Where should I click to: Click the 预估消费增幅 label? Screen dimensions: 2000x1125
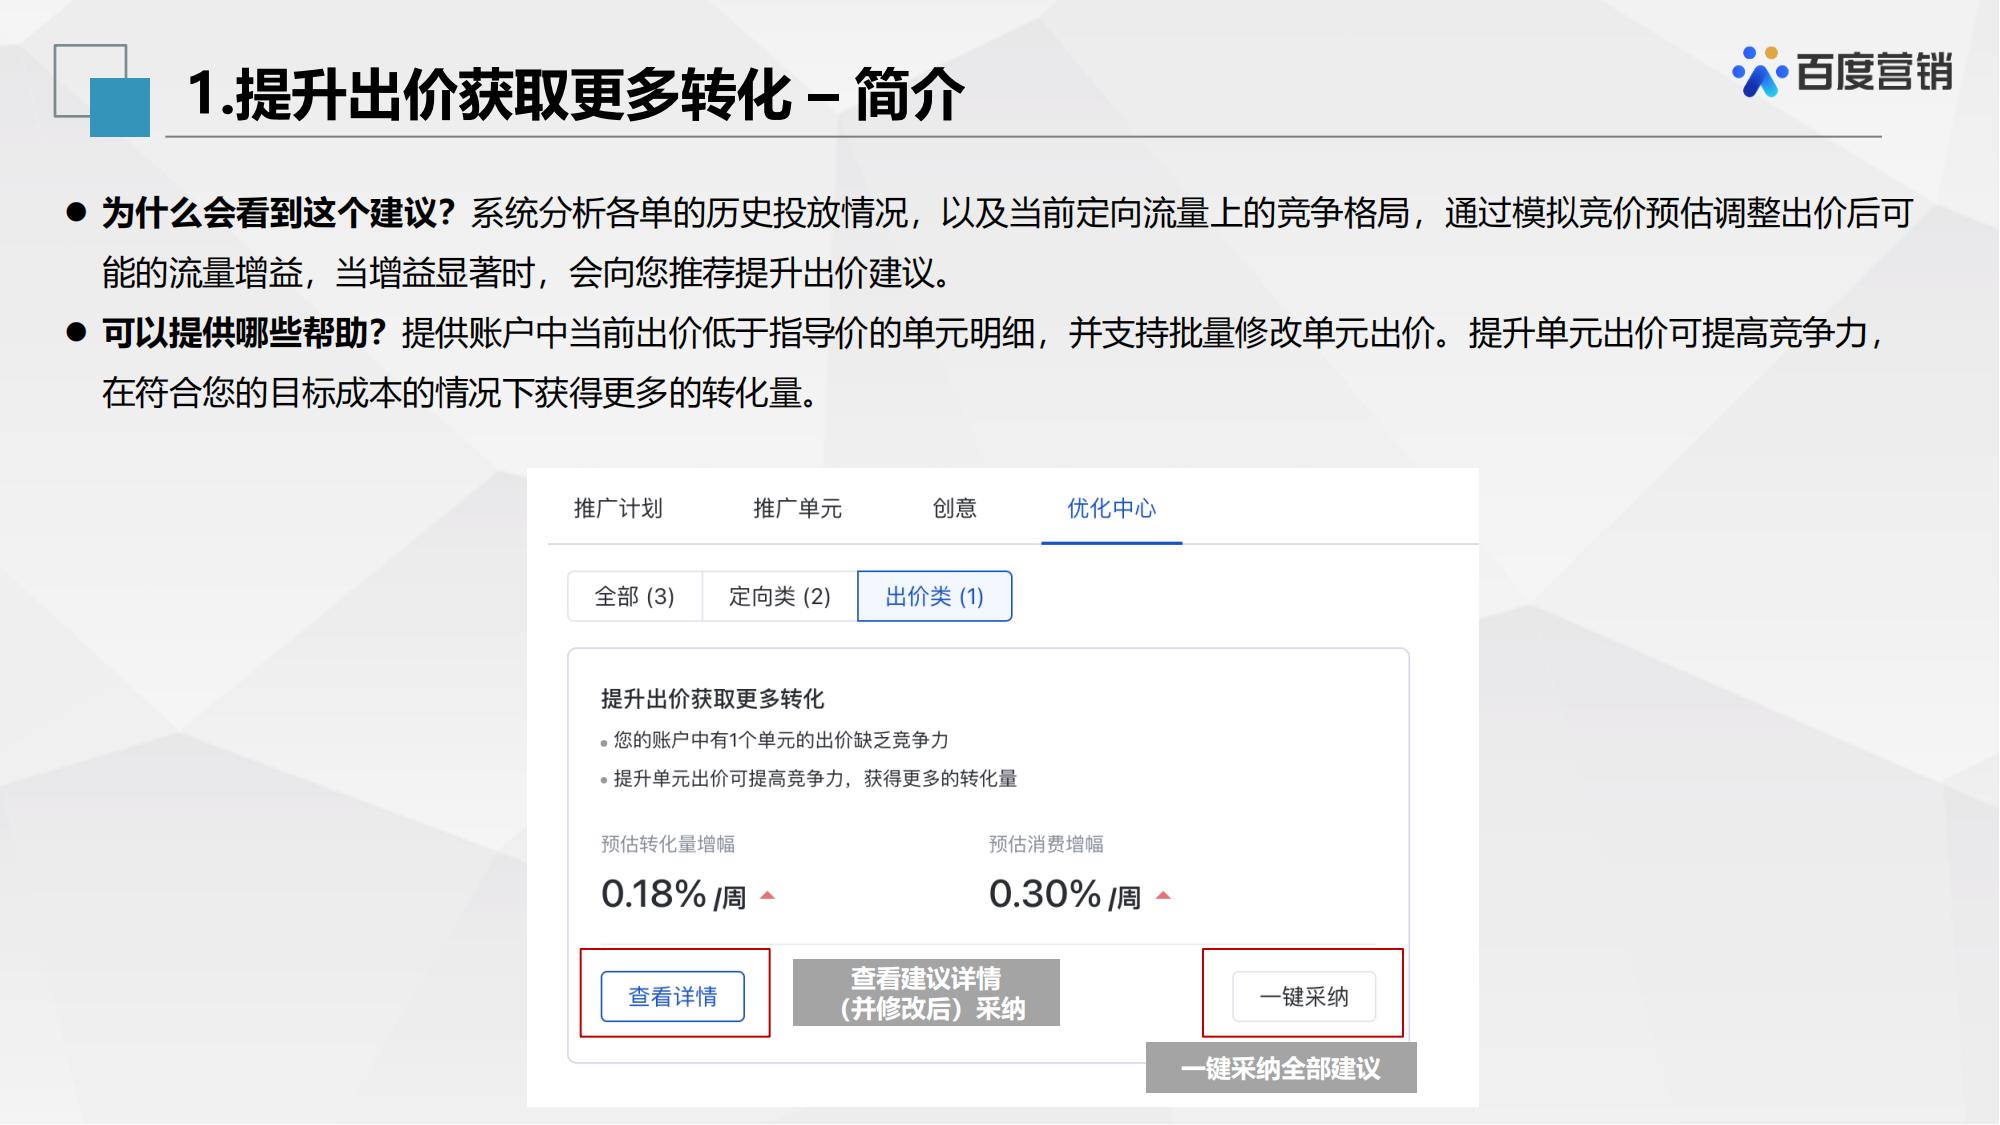(x=1046, y=844)
